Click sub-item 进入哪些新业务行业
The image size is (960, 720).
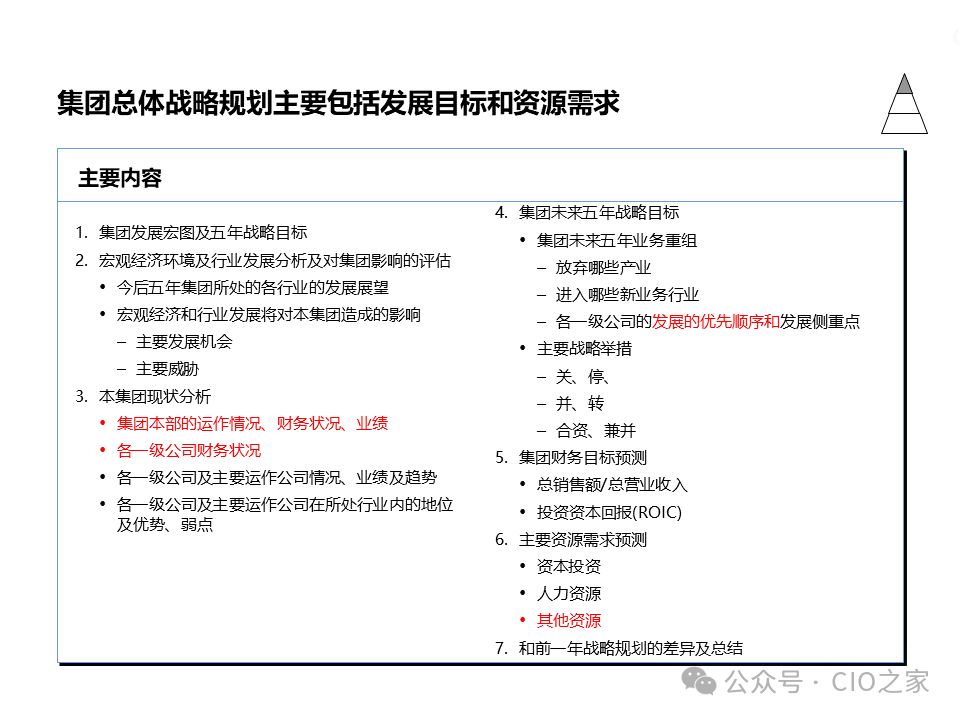(x=627, y=294)
